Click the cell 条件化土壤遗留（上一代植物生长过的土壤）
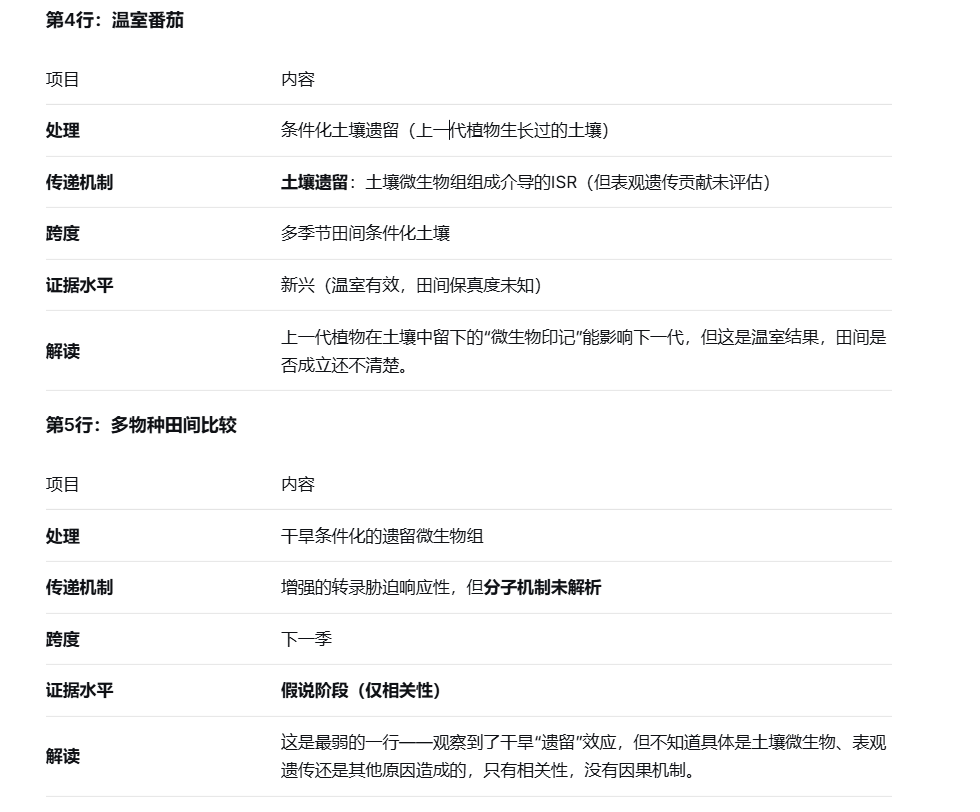 (445, 131)
